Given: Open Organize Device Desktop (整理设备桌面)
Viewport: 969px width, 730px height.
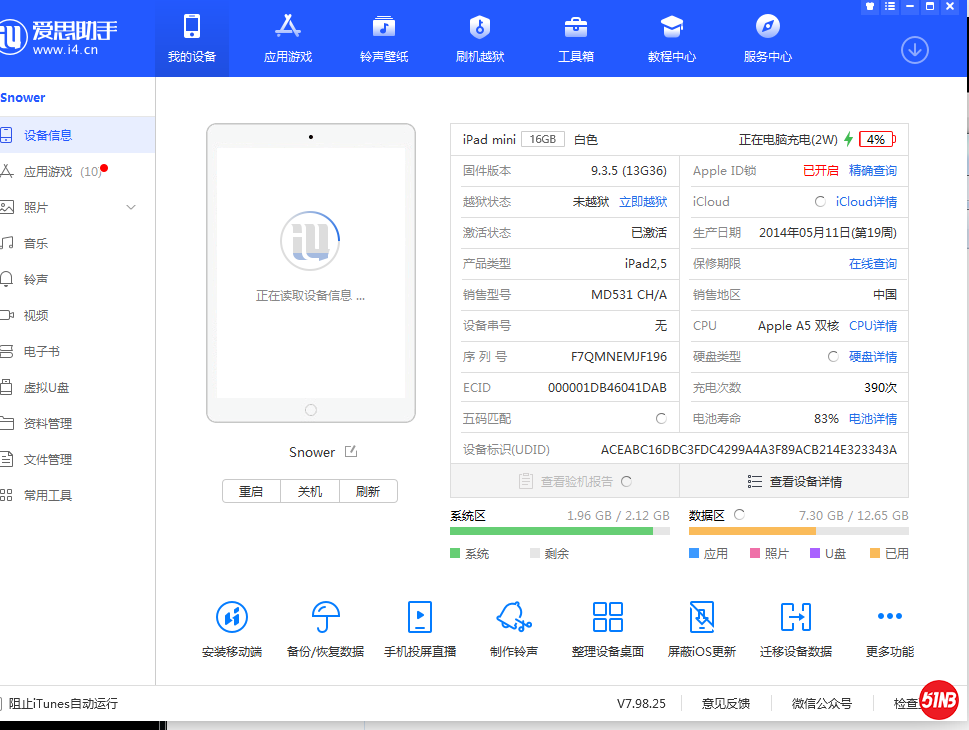Looking at the screenshot, I should pos(608,618).
